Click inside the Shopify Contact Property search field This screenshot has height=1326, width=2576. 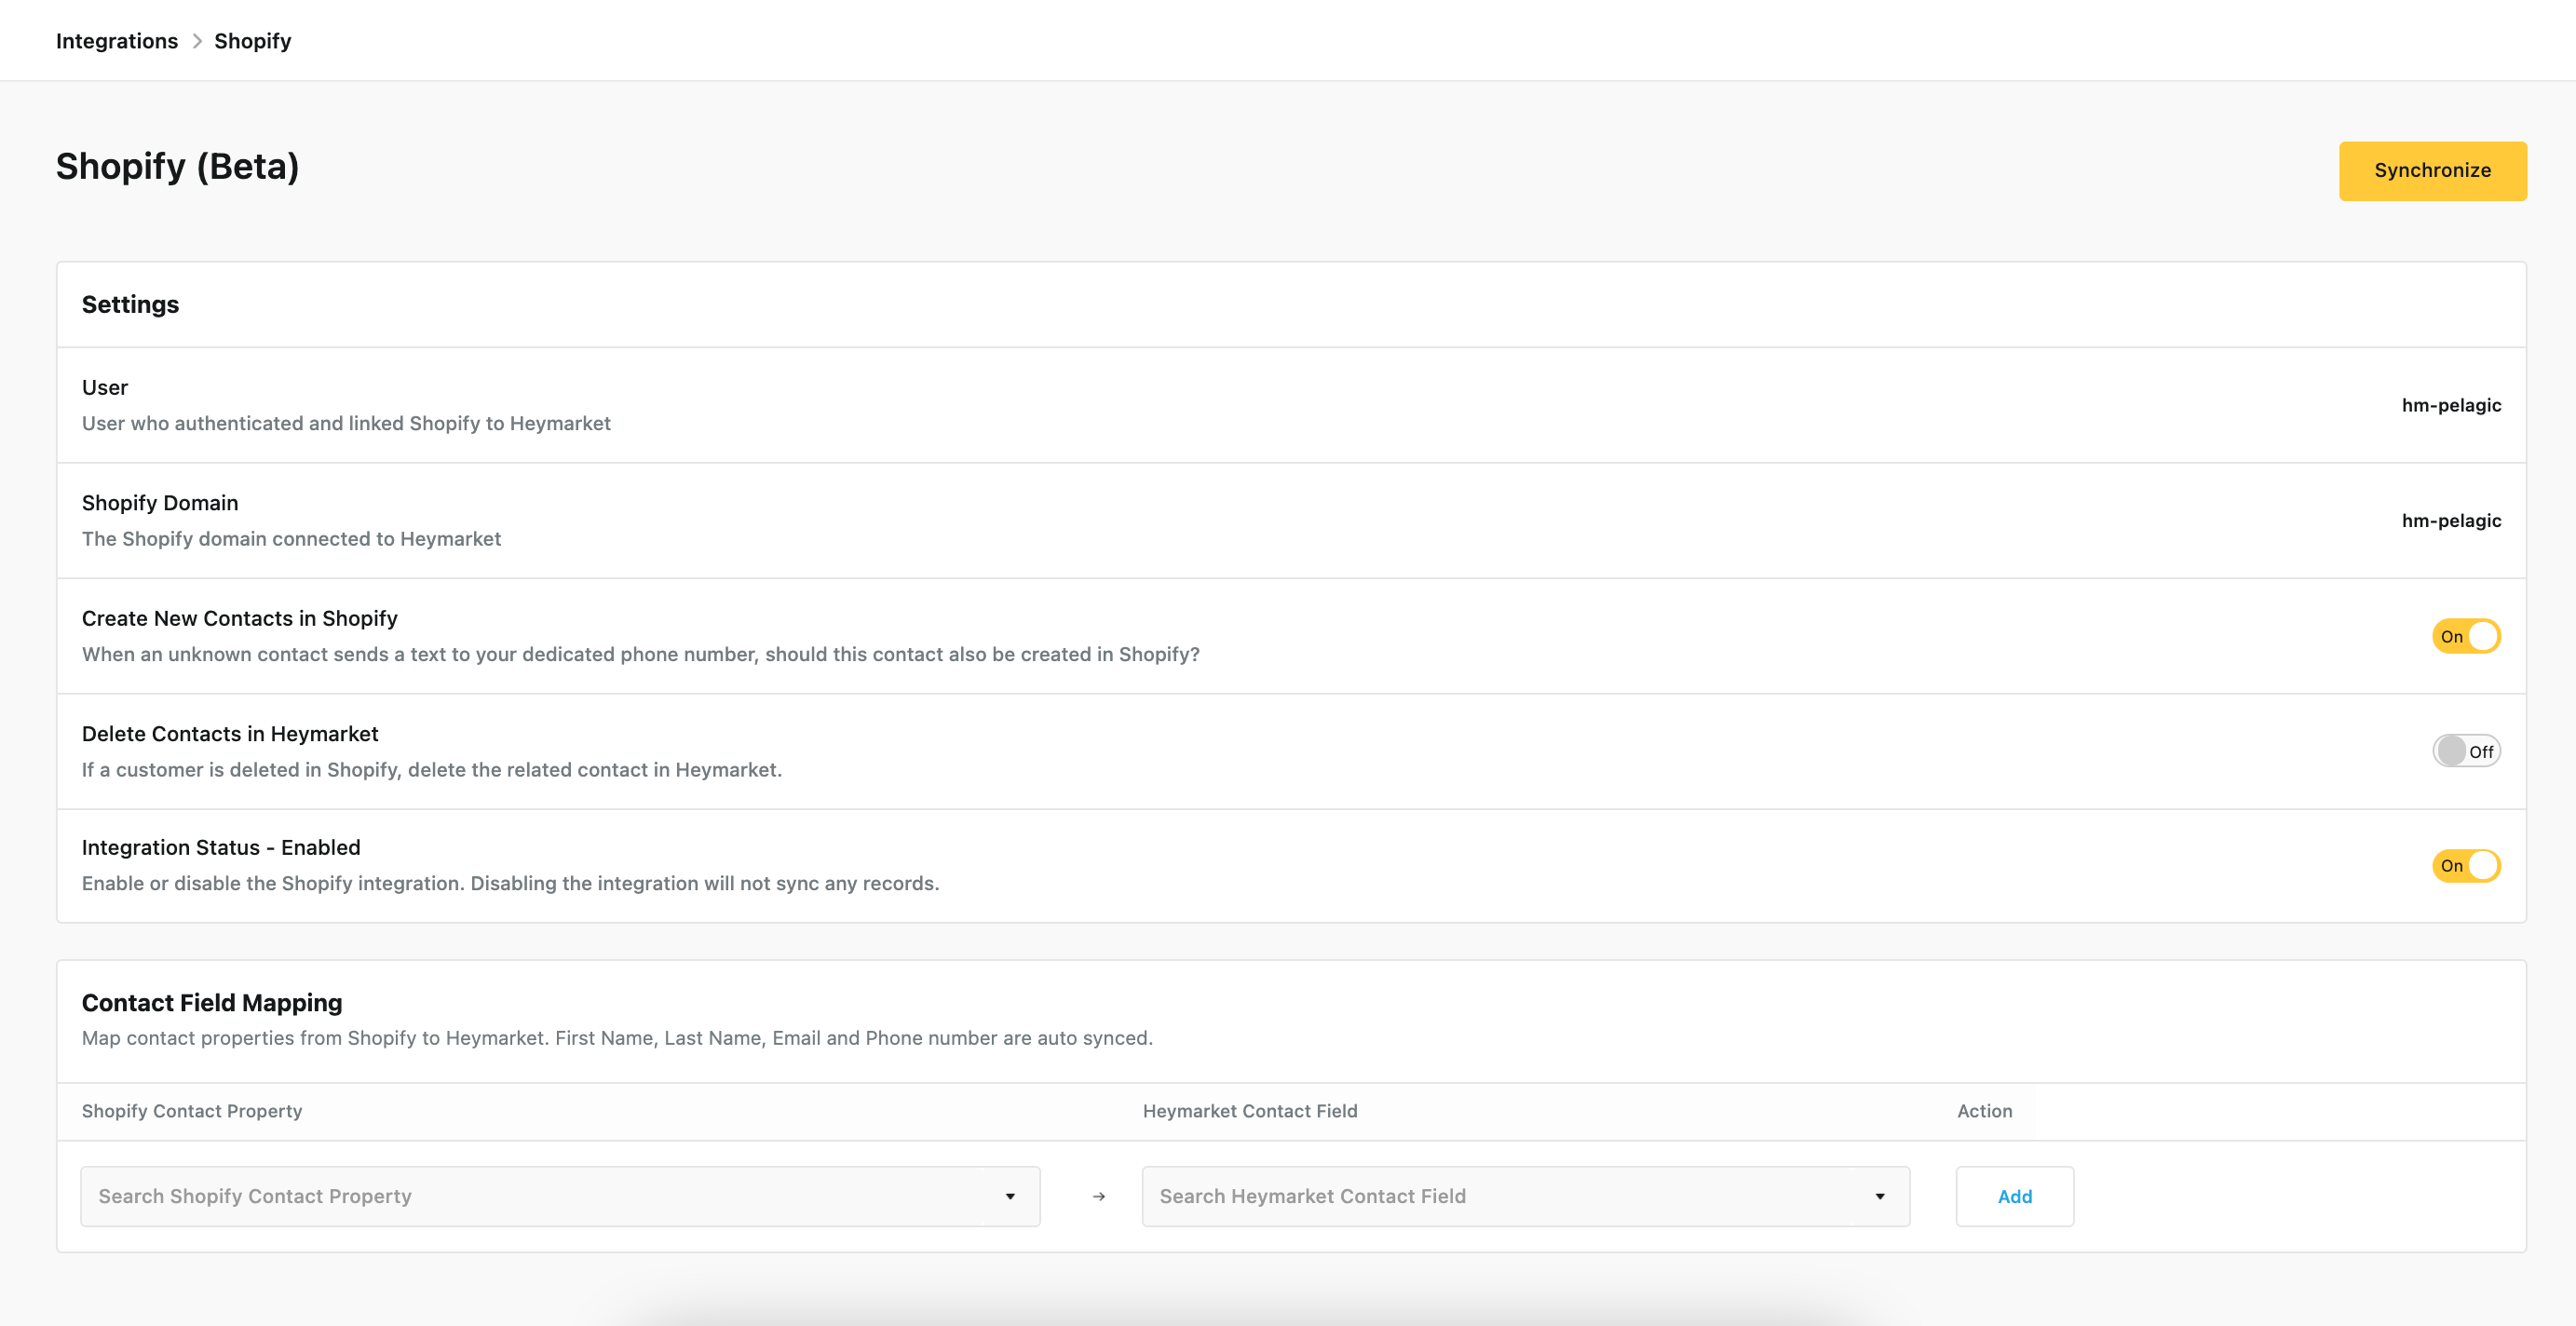point(400,1196)
